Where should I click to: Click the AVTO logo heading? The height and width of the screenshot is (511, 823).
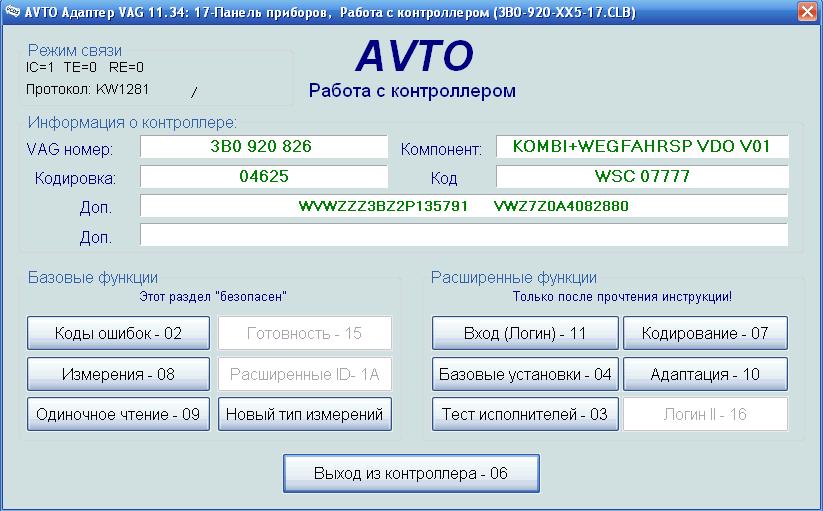[414, 55]
